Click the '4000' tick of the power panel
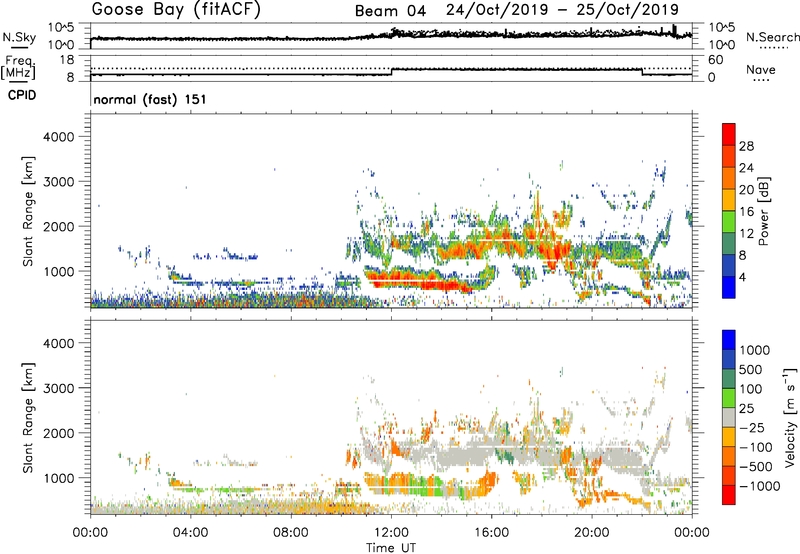This screenshot has width=800, height=554. tap(58, 137)
